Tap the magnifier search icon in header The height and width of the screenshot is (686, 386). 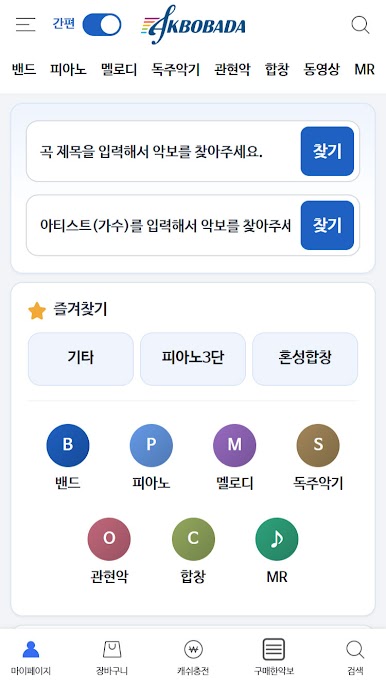360,25
